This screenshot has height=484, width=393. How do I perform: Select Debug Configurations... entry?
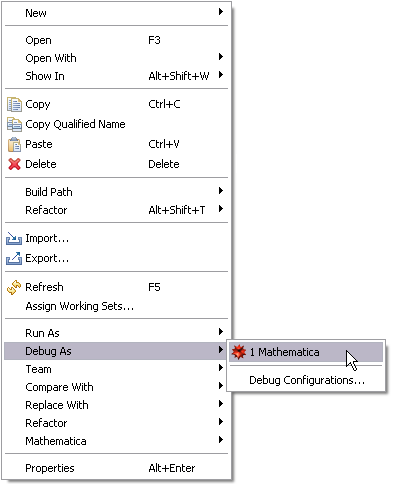coord(306,380)
